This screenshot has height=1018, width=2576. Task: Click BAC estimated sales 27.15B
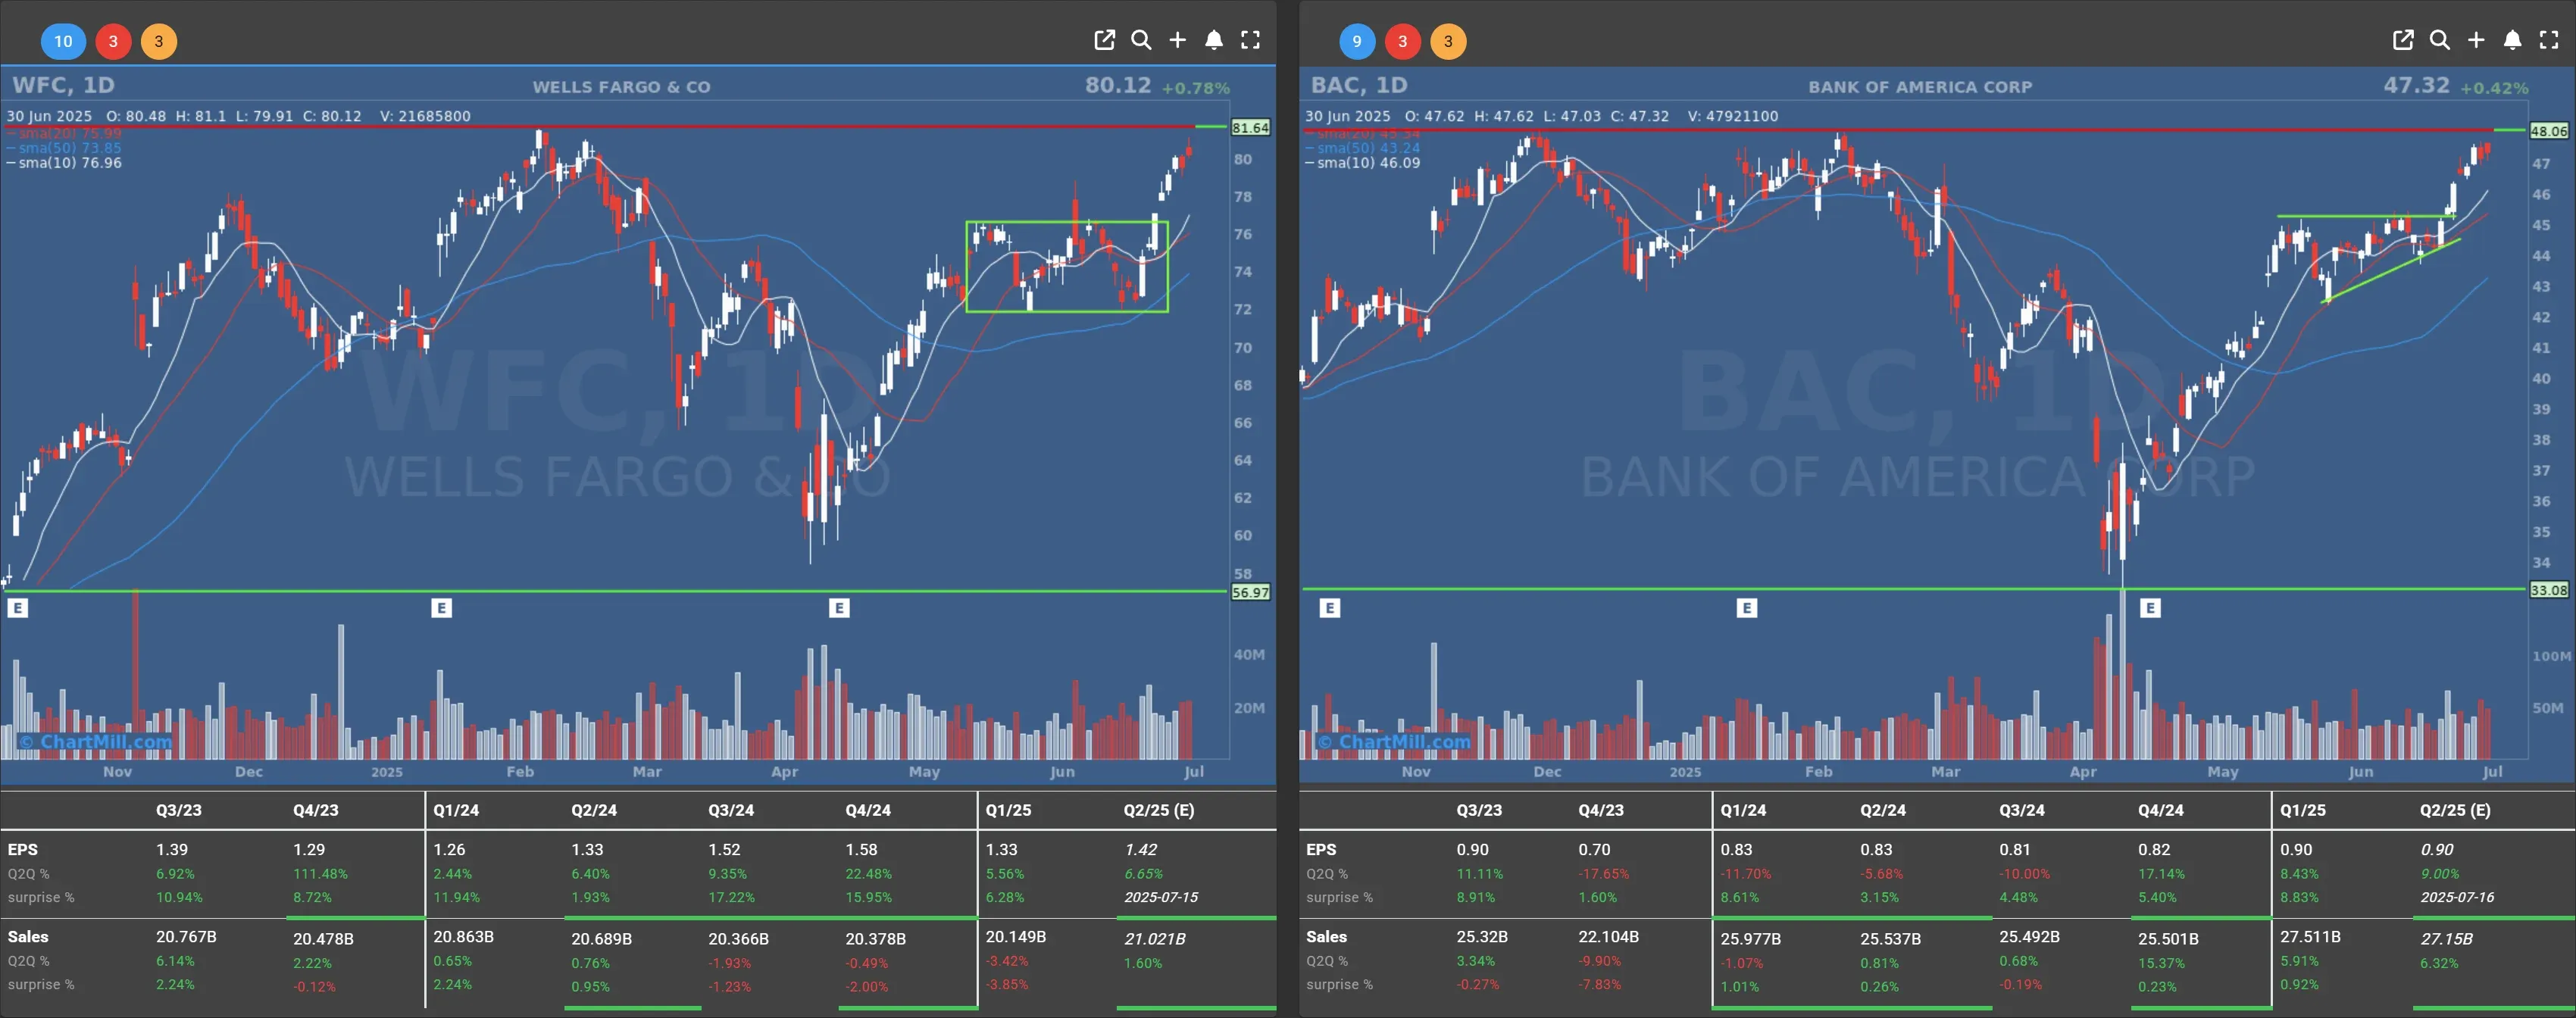point(2446,938)
